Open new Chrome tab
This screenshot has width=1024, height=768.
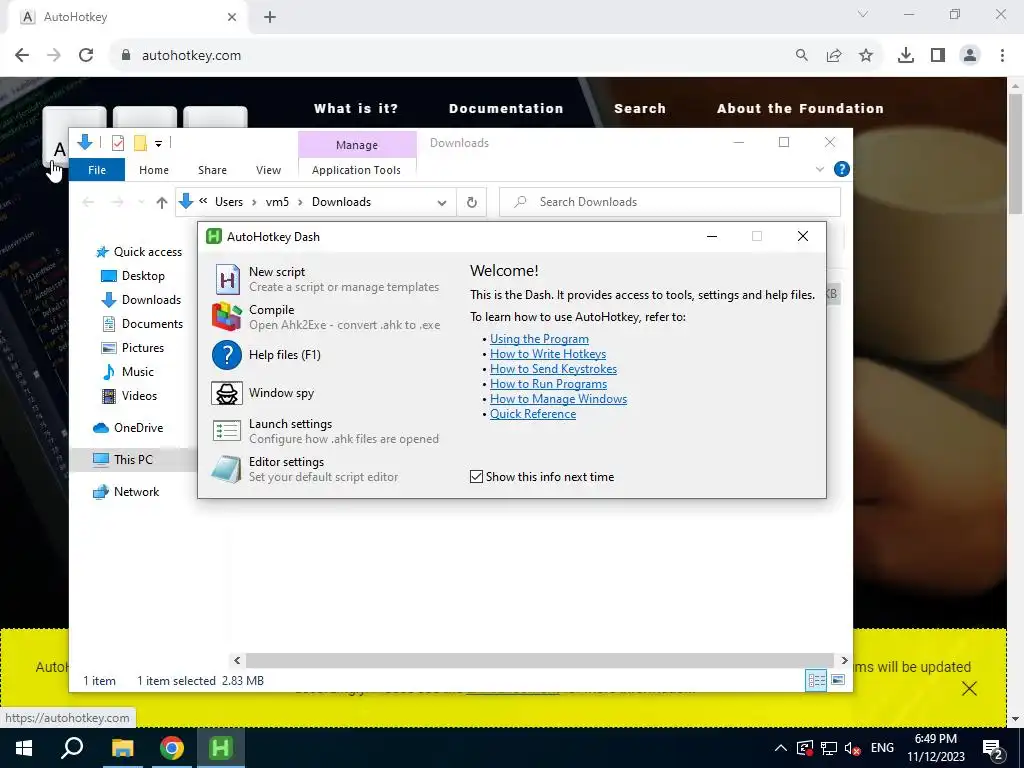tap(270, 17)
